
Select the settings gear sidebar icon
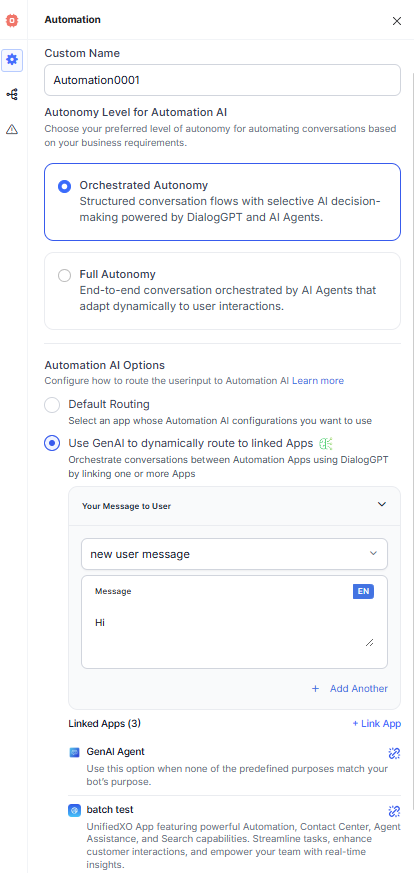[x=12, y=59]
